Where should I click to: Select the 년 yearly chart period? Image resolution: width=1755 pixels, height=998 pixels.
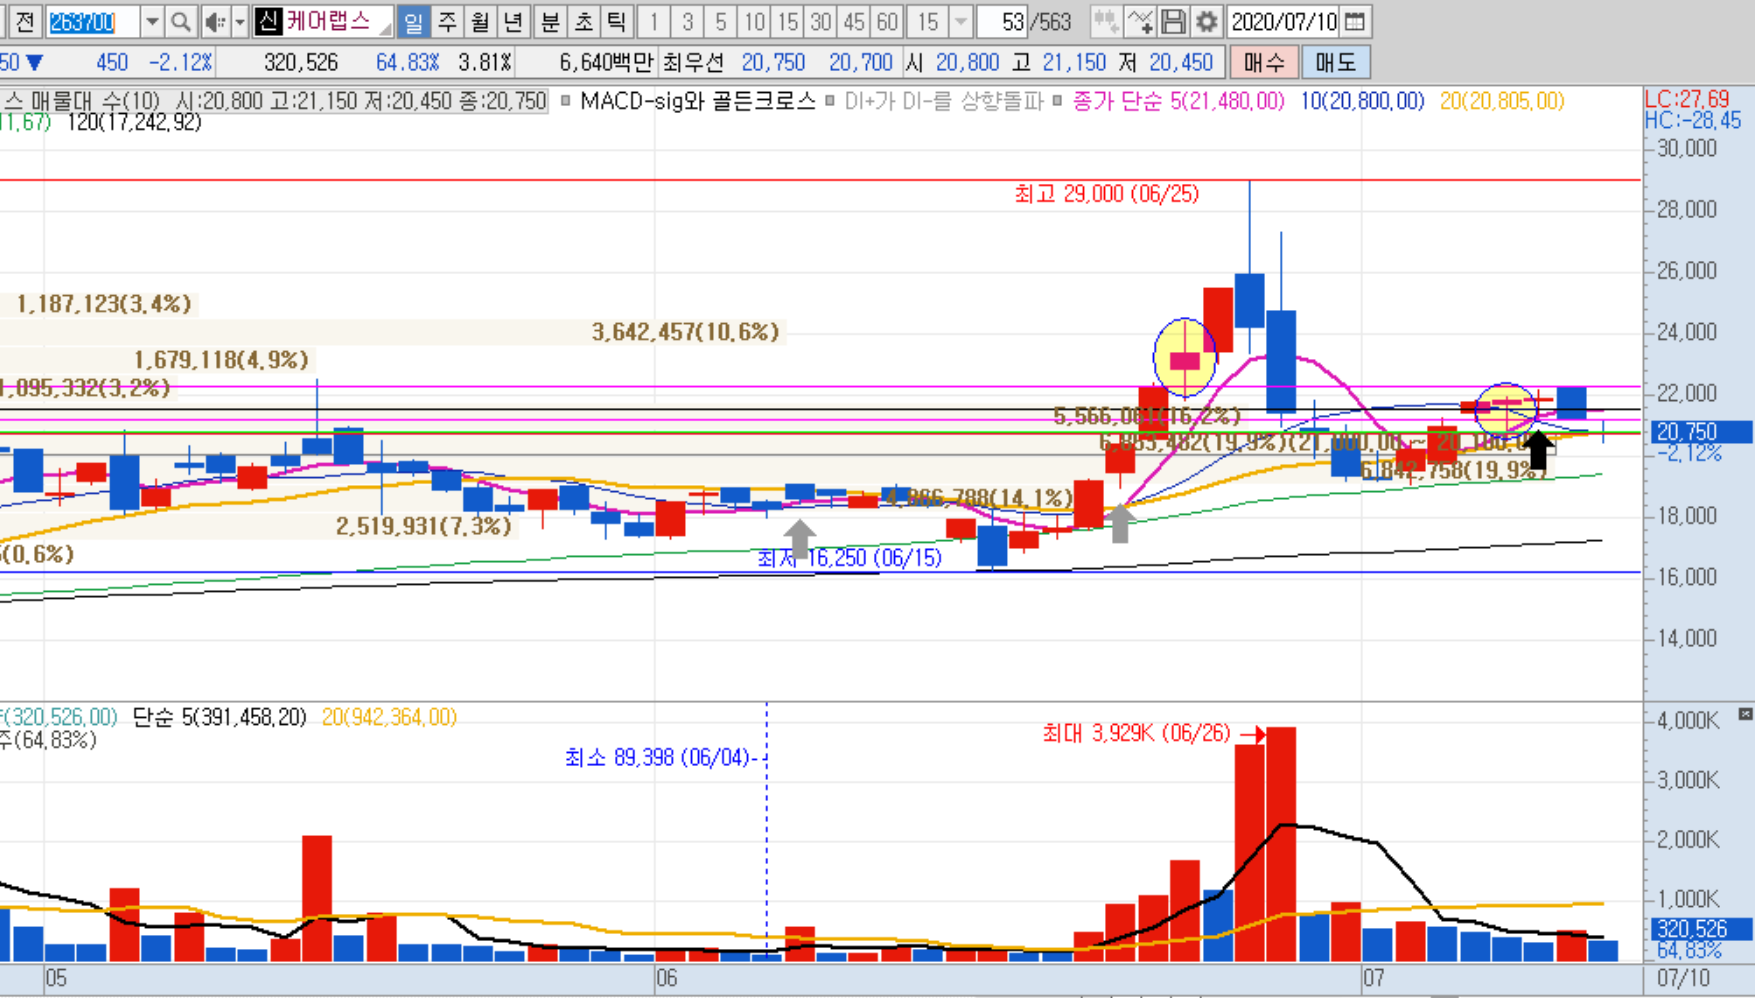(512, 21)
